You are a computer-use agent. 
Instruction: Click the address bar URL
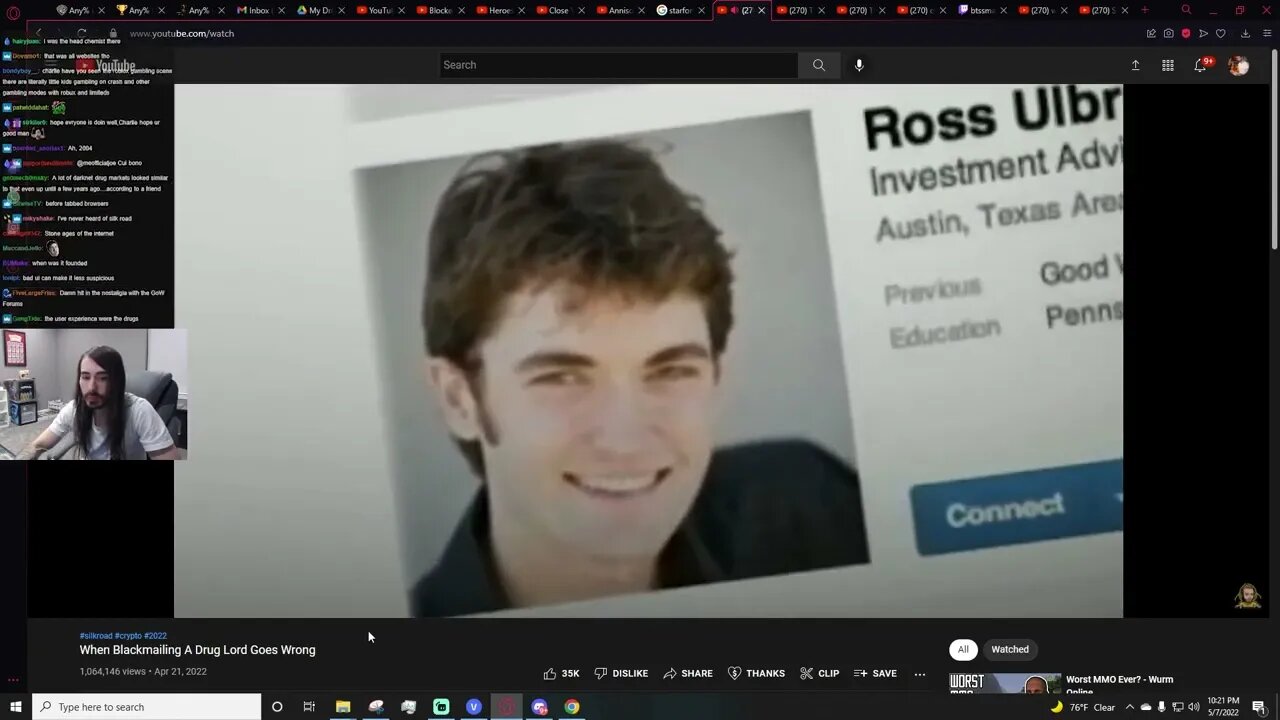pyautogui.click(x=181, y=33)
